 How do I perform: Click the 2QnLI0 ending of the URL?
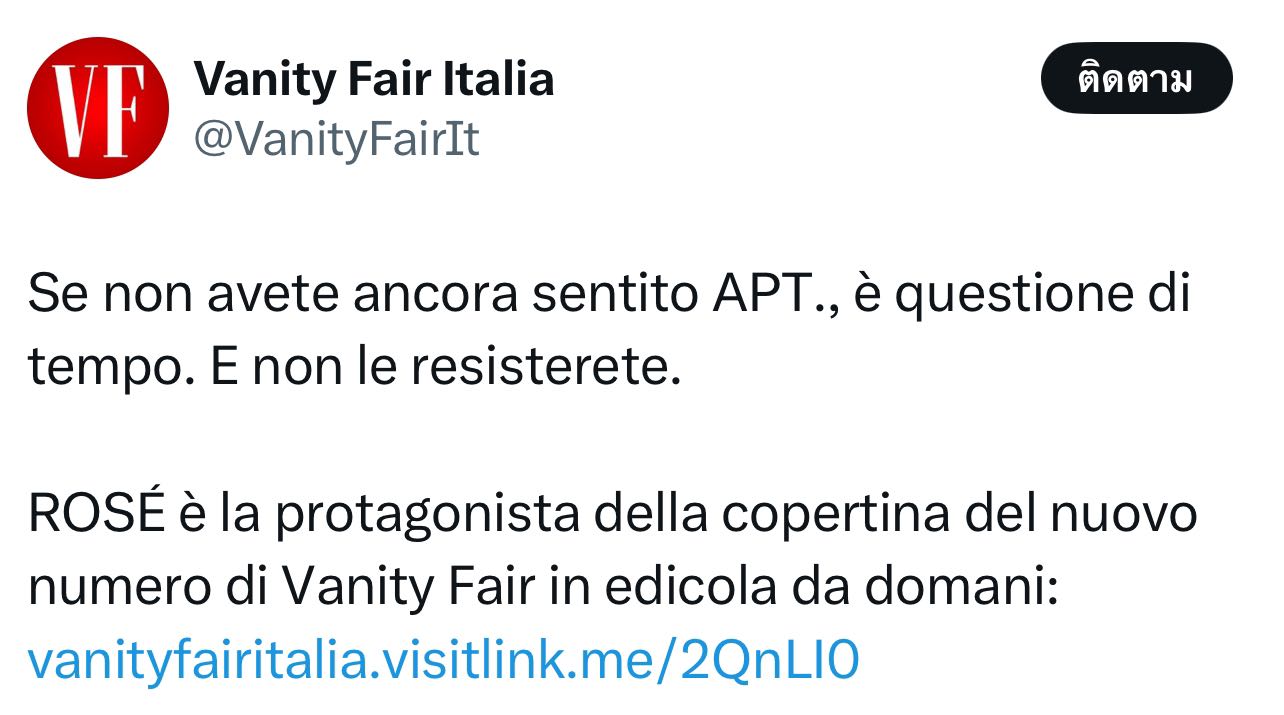point(770,661)
